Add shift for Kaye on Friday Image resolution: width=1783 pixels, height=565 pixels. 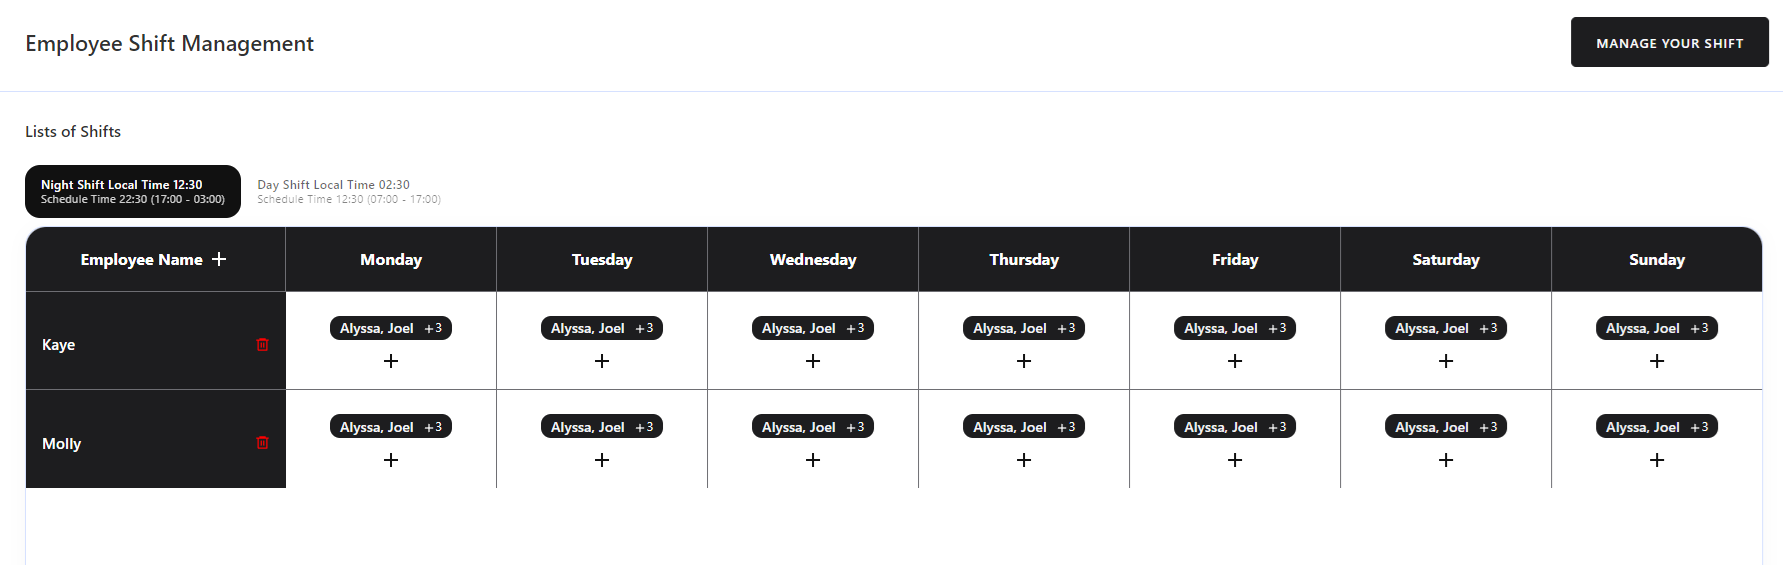[x=1235, y=361]
